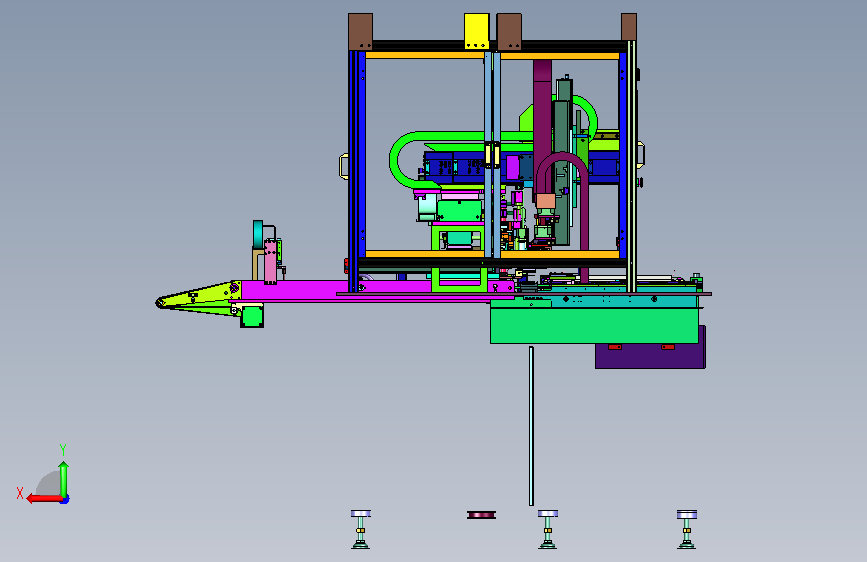Select the teal cylinder on the left stand
Screen dimensions: 867x562
pos(258,234)
